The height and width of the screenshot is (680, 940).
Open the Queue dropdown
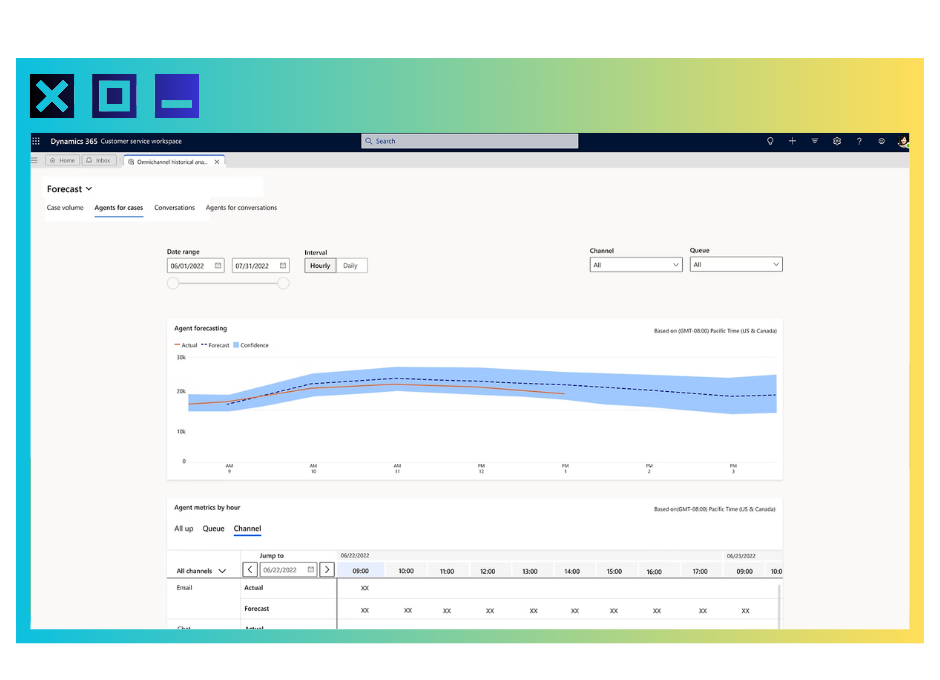(x=736, y=264)
